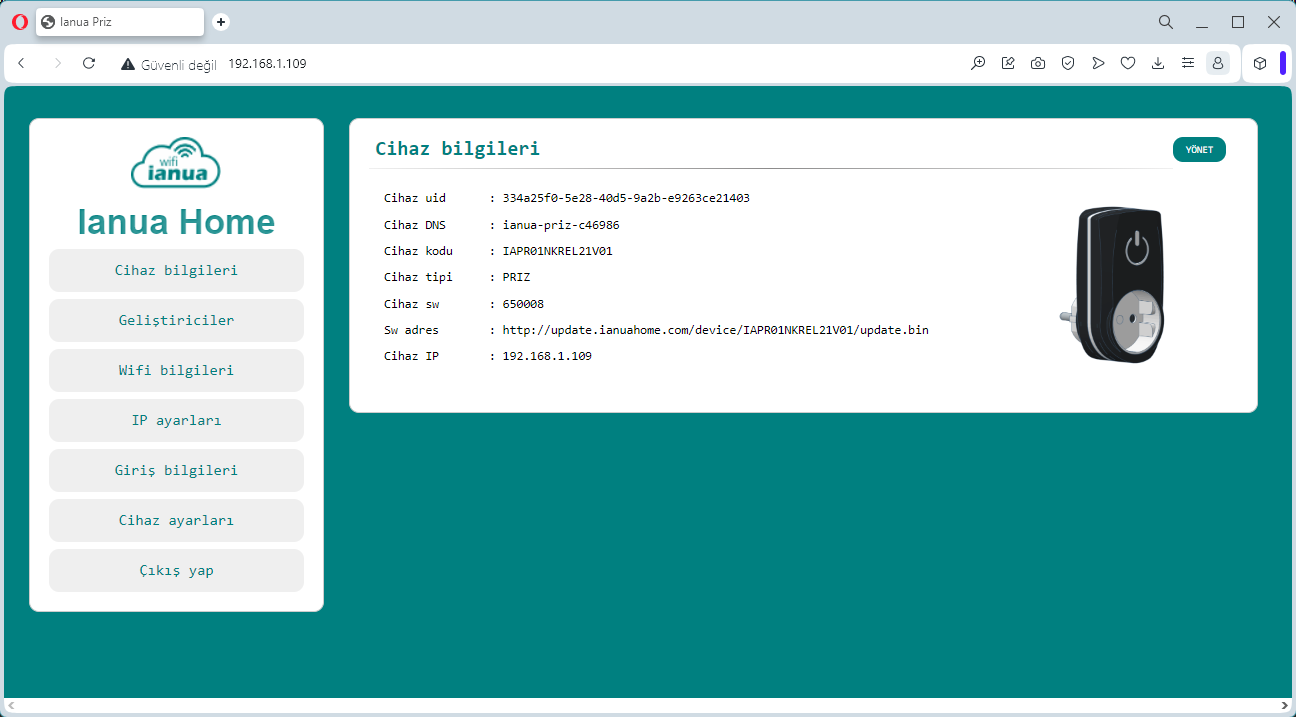This screenshot has width=1296, height=717.
Task: Click the 'Güvenli değil' security warning
Action: click(x=169, y=64)
